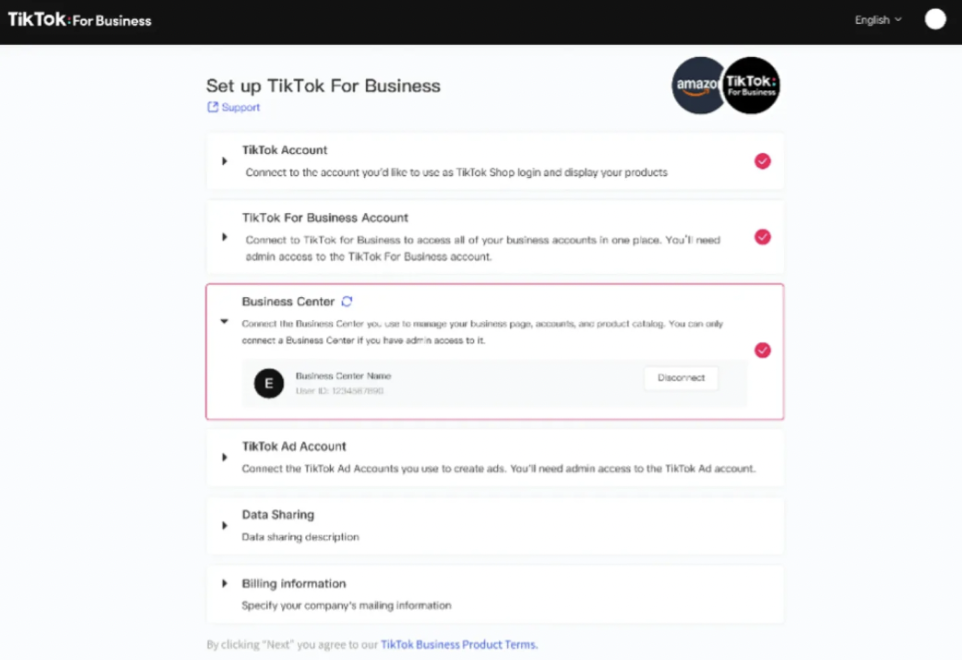Expand the TikTok Ad Account section

225,457
